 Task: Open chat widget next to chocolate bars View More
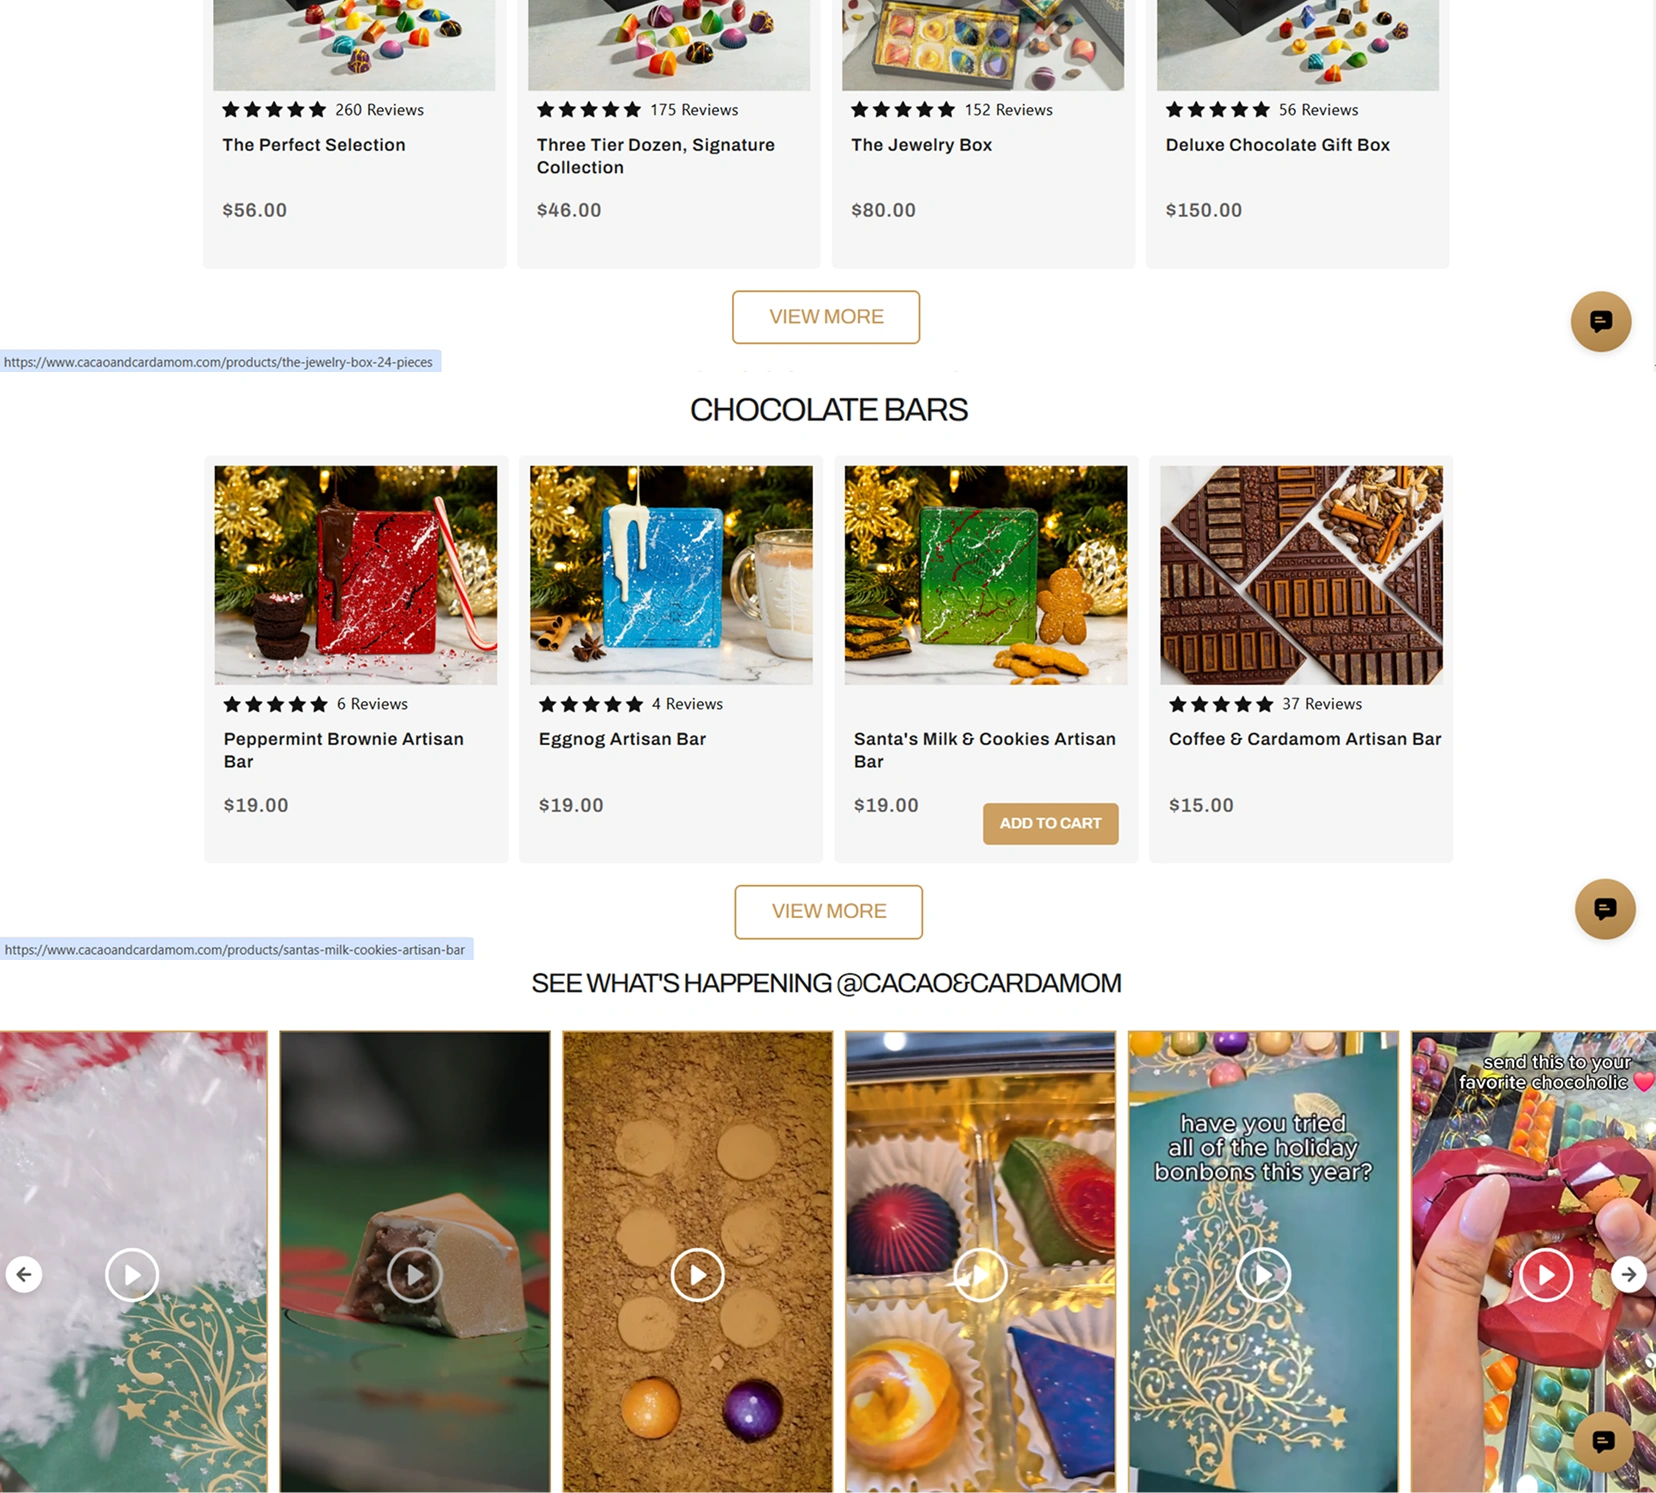click(x=1604, y=908)
